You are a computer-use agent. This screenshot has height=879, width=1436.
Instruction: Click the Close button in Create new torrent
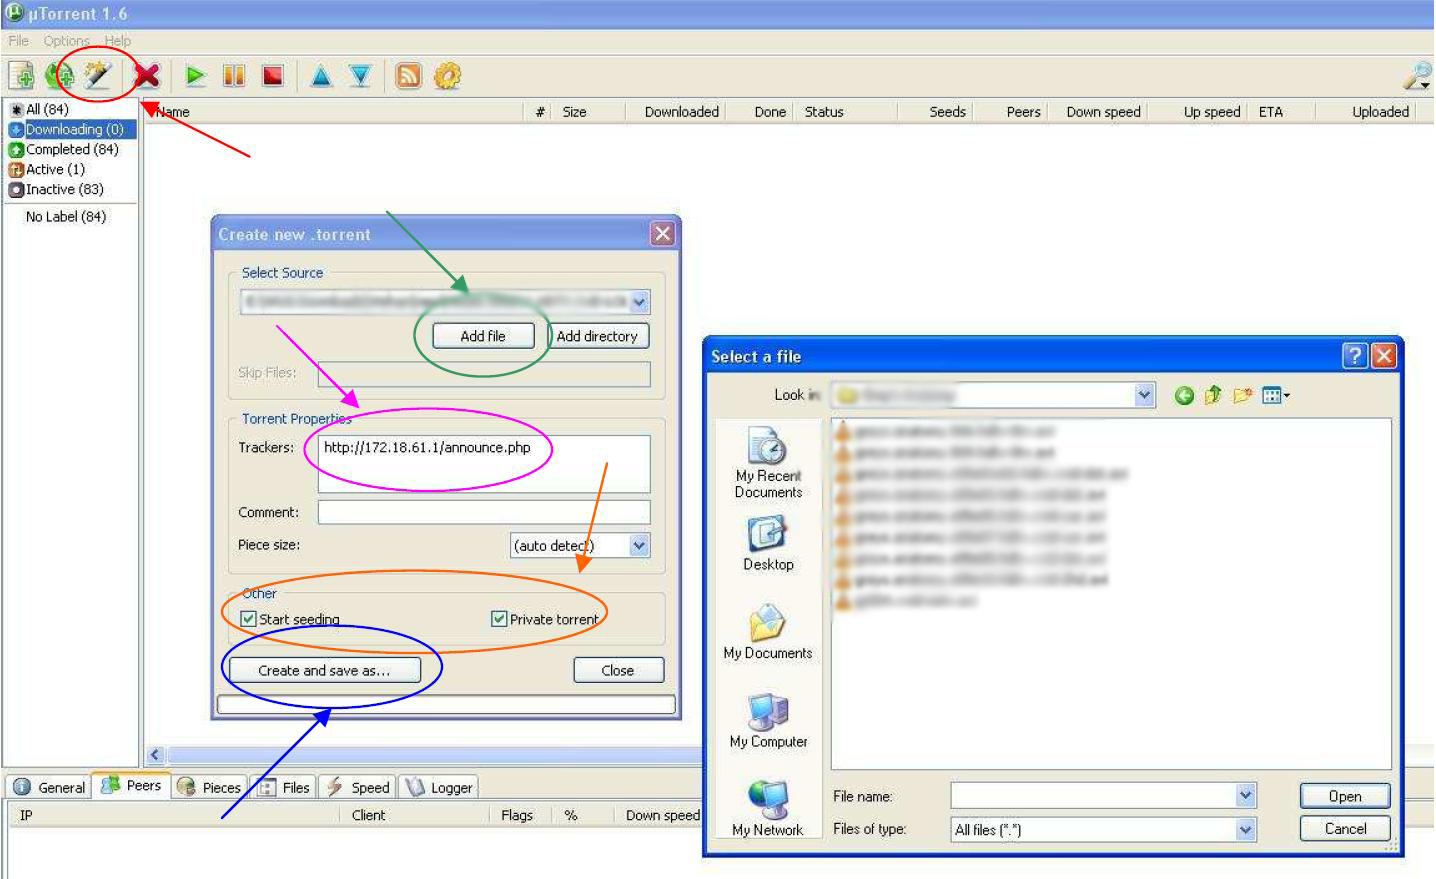pyautogui.click(x=618, y=670)
